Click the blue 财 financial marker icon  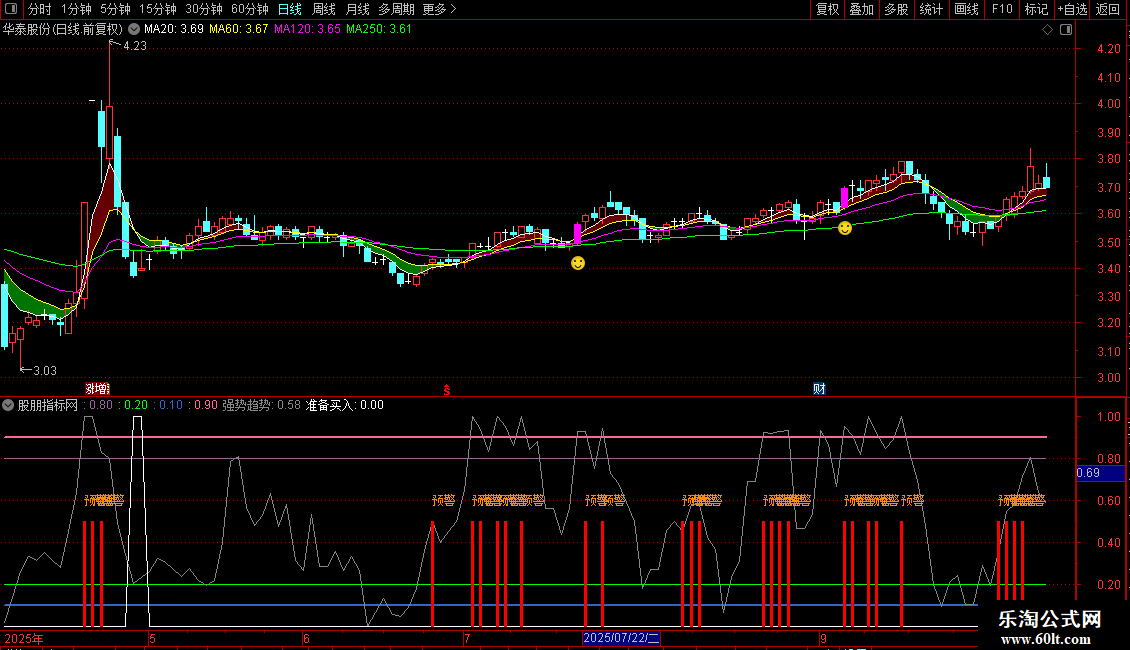point(819,389)
